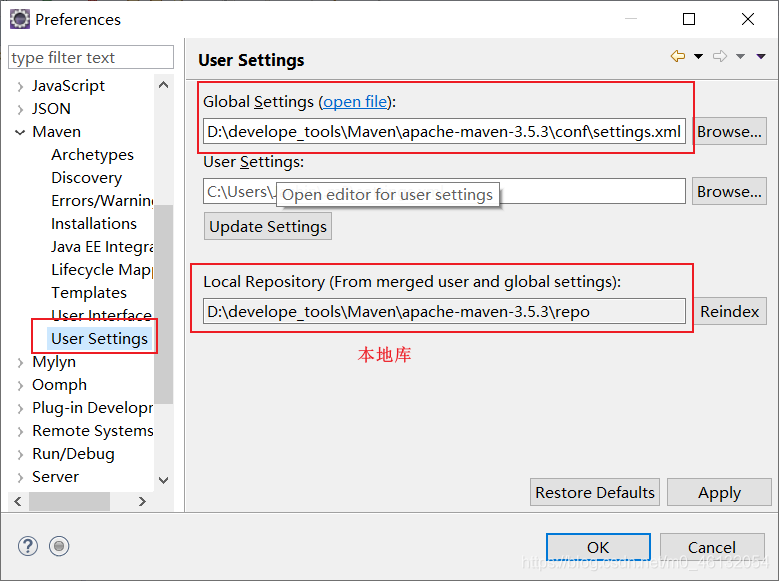Click horizontal scrollbar left arrow

[x=18, y=501]
